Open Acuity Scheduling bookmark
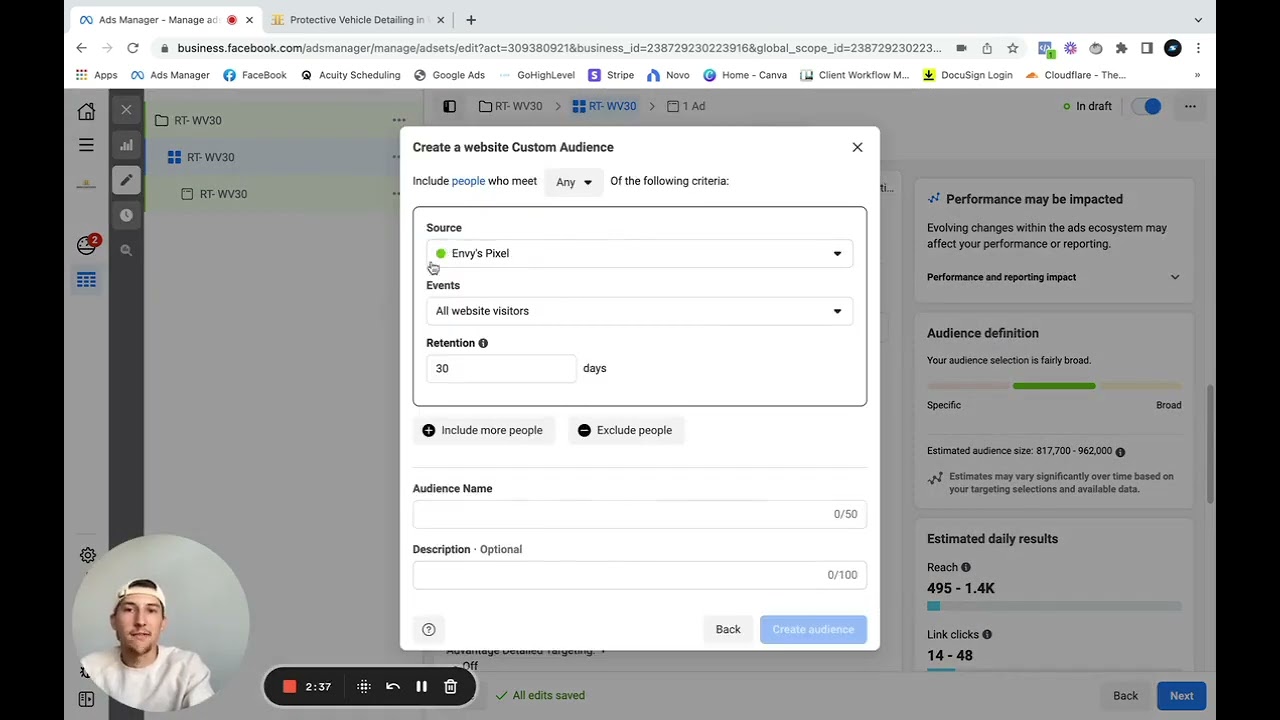This screenshot has height=720, width=1280. 350,75
